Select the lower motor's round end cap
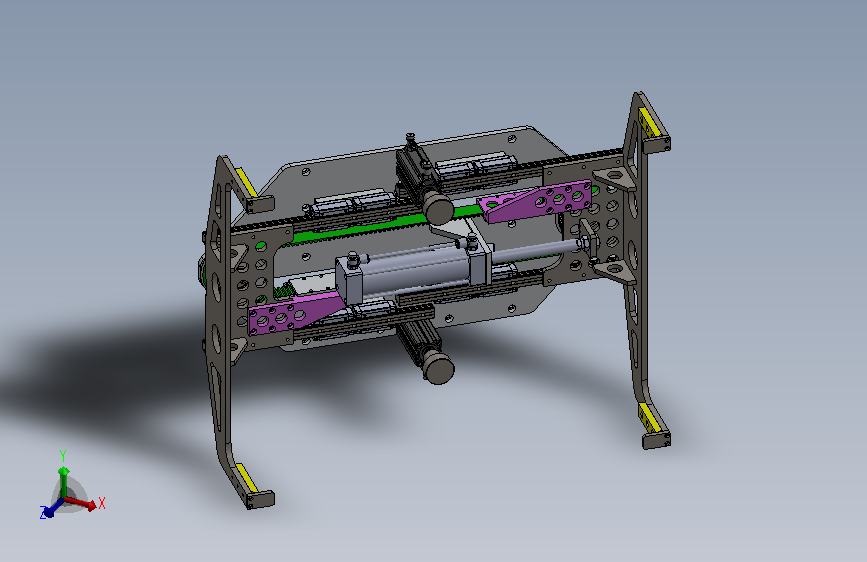The image size is (867, 562). pos(440,368)
